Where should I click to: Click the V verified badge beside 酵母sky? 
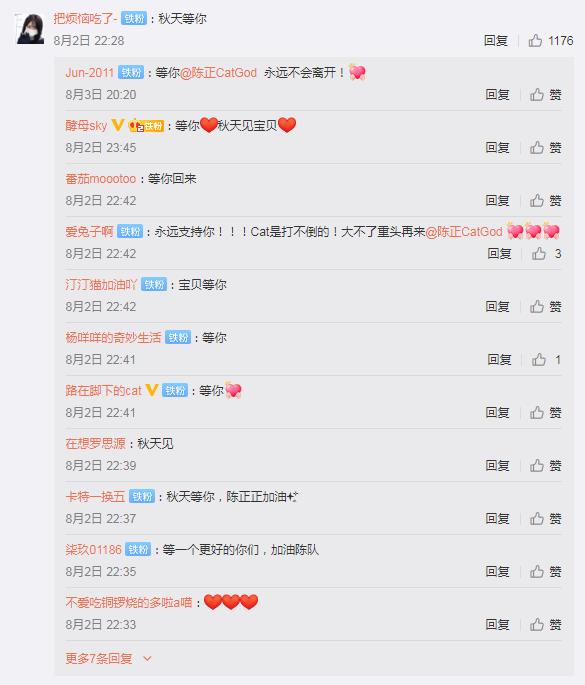pos(118,125)
